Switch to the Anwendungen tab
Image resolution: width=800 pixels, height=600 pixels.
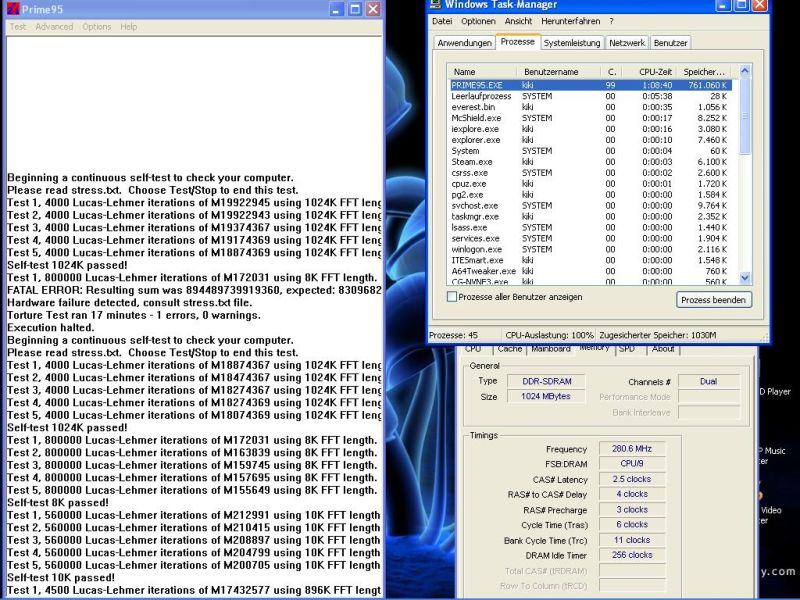(464, 43)
